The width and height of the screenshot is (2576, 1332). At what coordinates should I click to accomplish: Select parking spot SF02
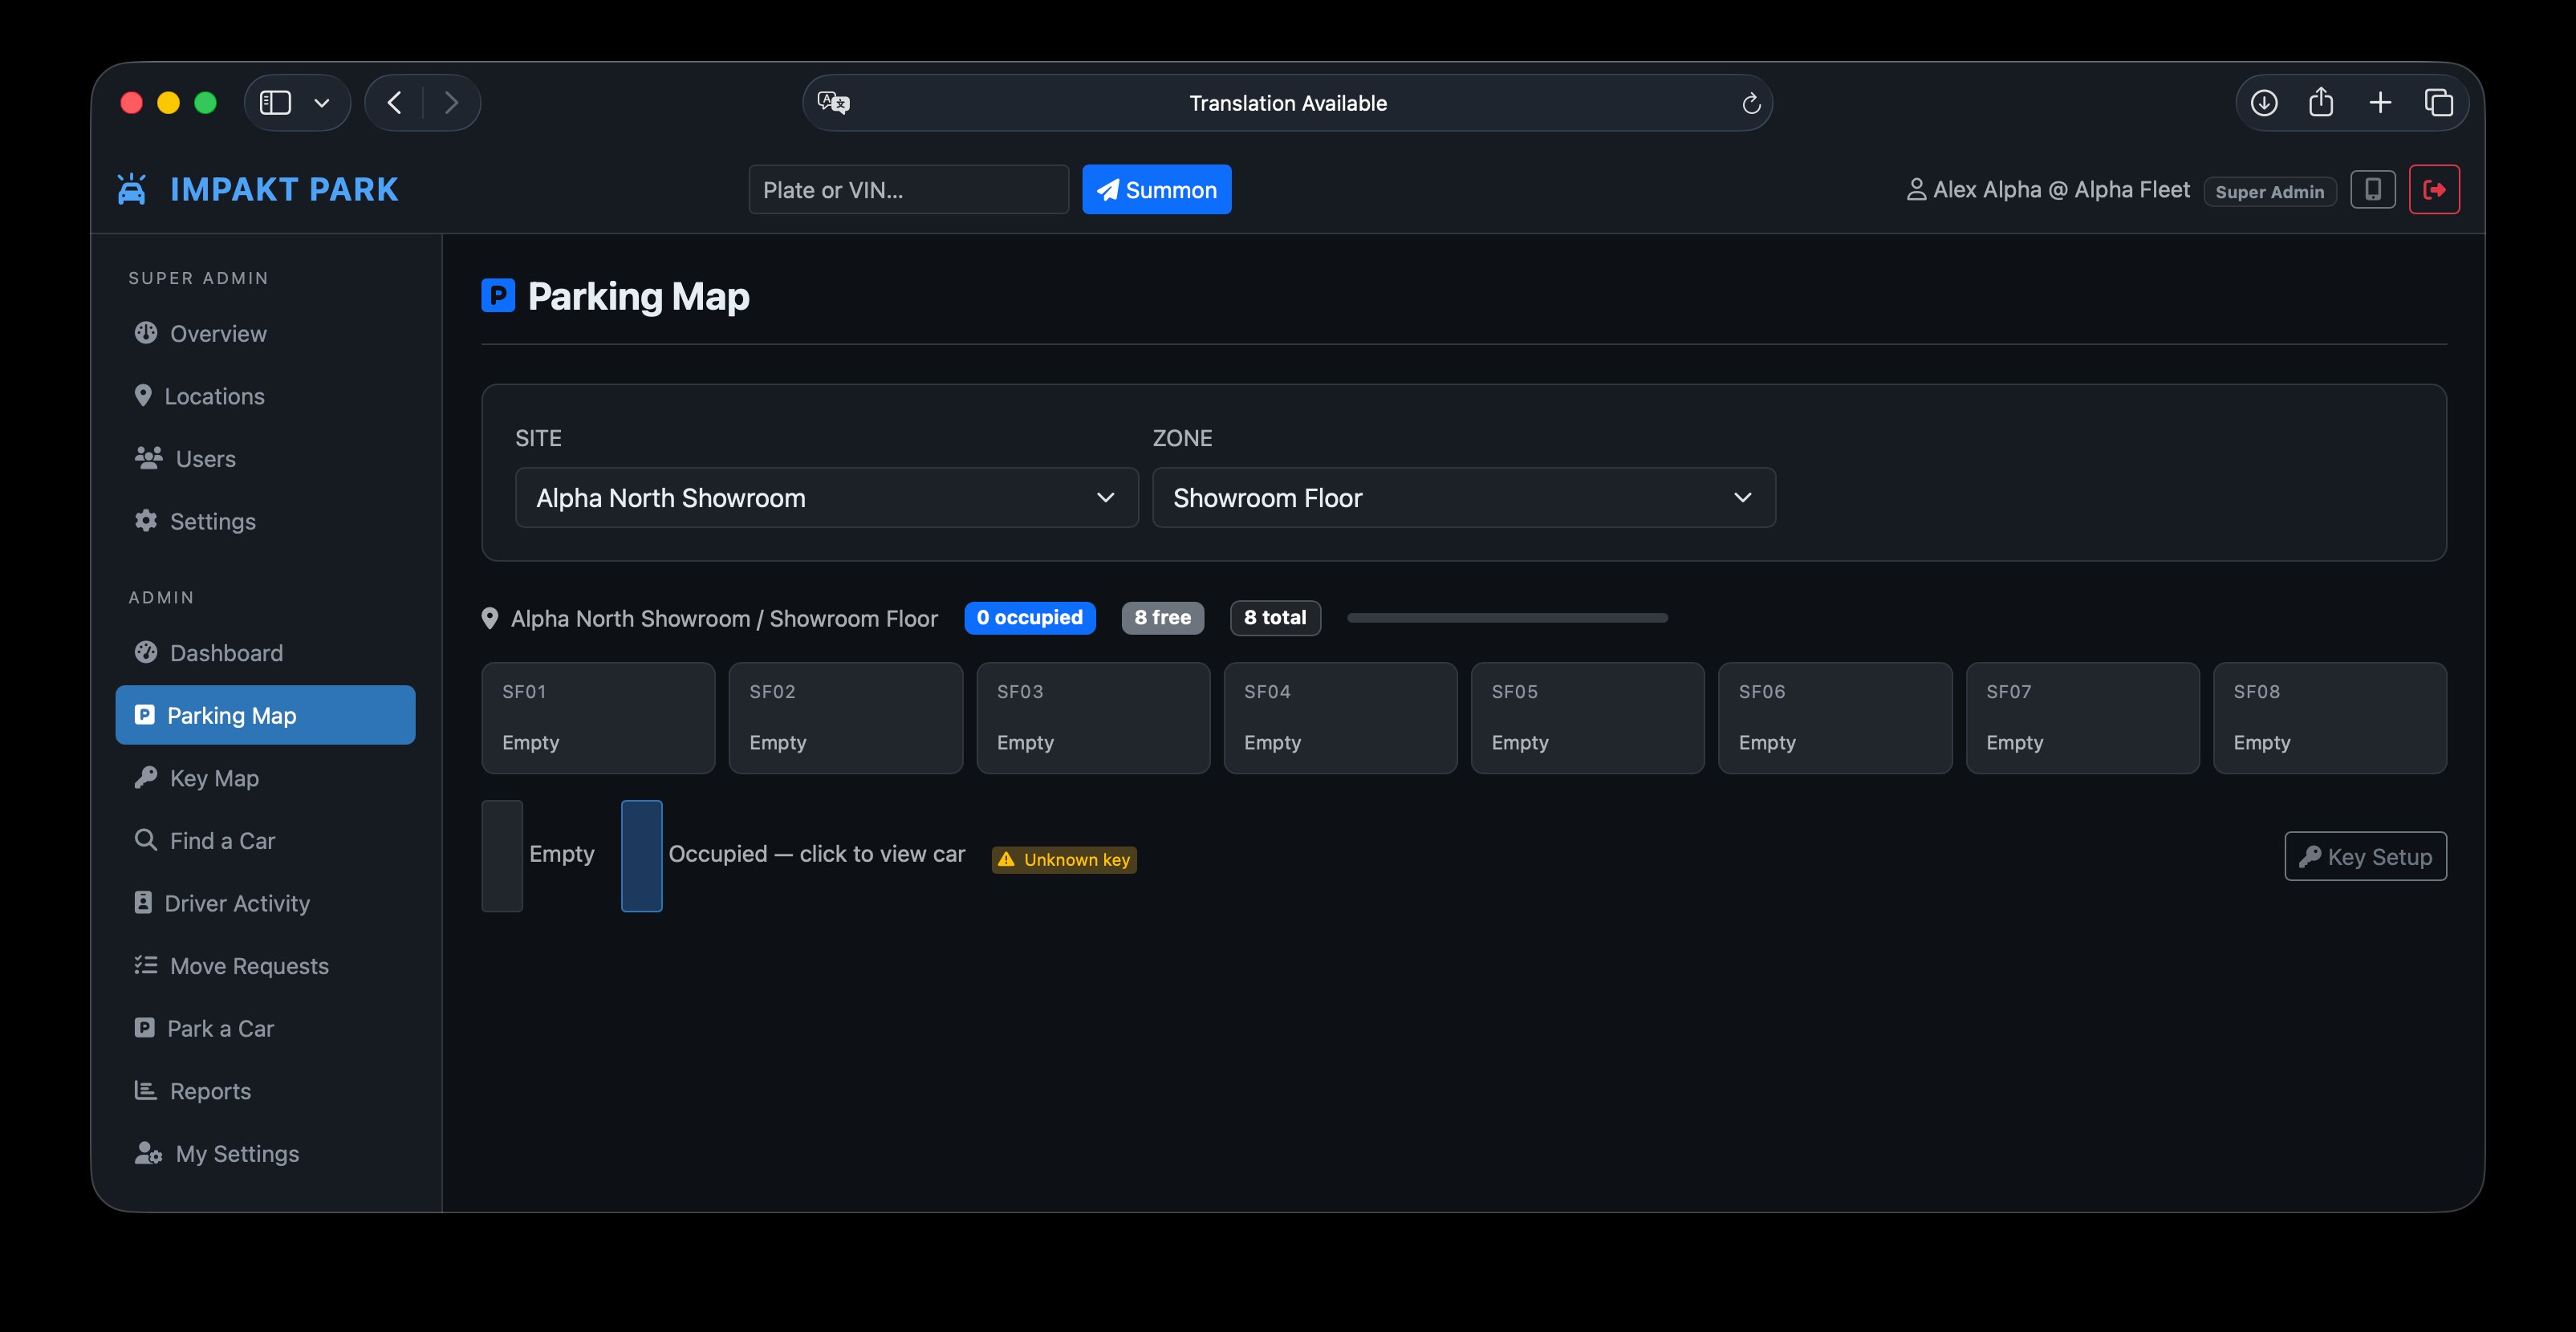tap(845, 718)
